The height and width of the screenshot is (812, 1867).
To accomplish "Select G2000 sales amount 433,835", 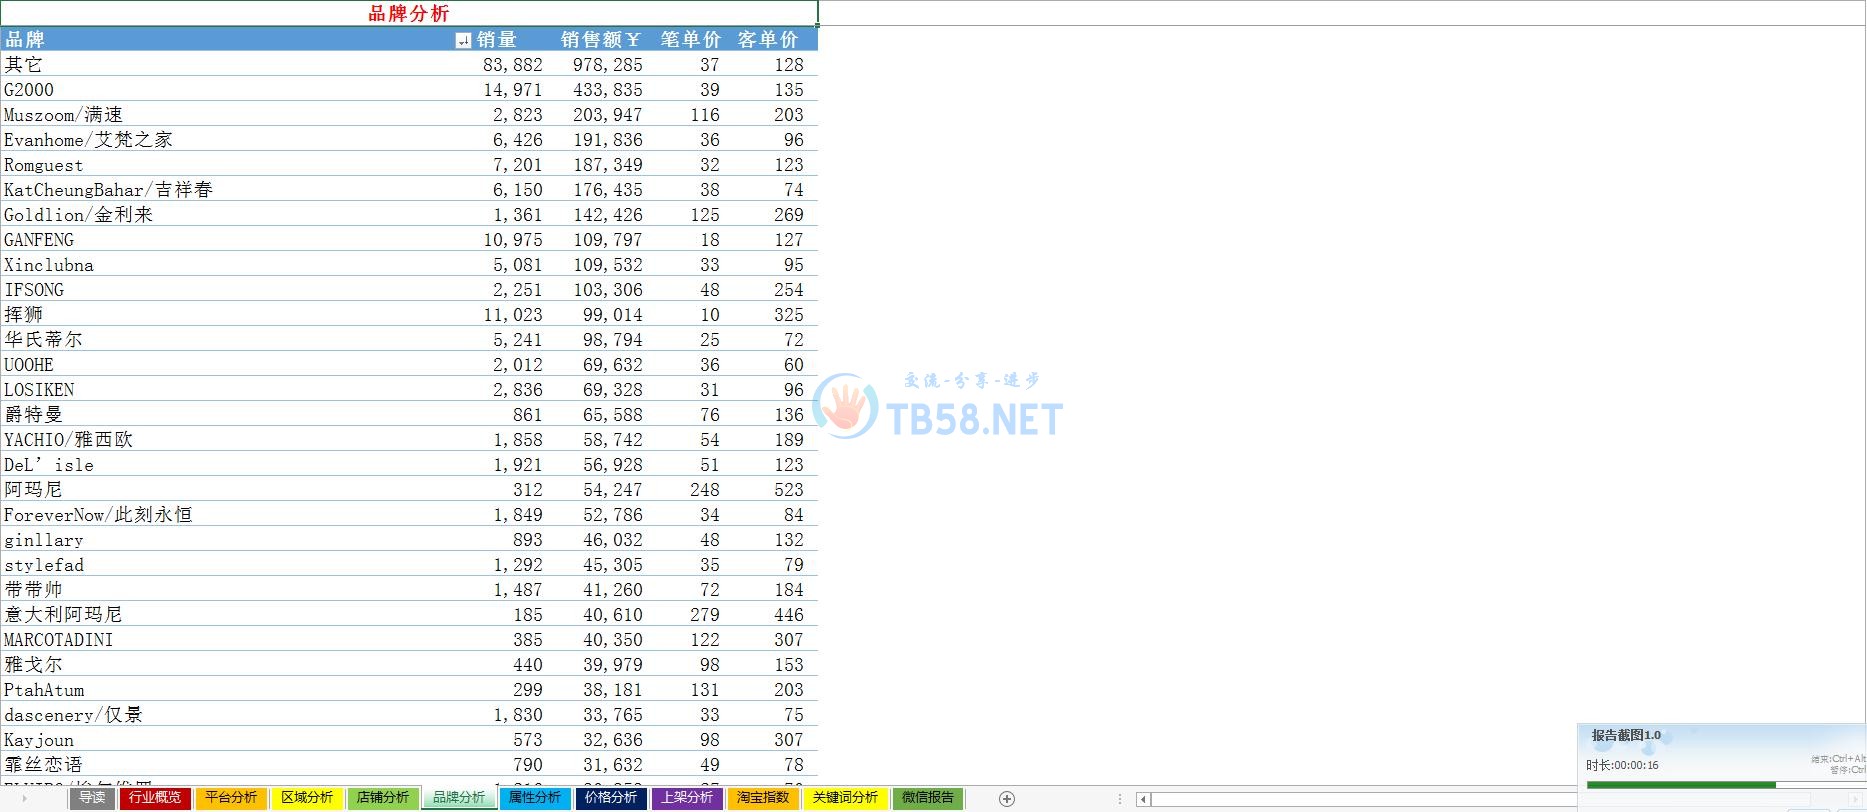I will coord(608,90).
